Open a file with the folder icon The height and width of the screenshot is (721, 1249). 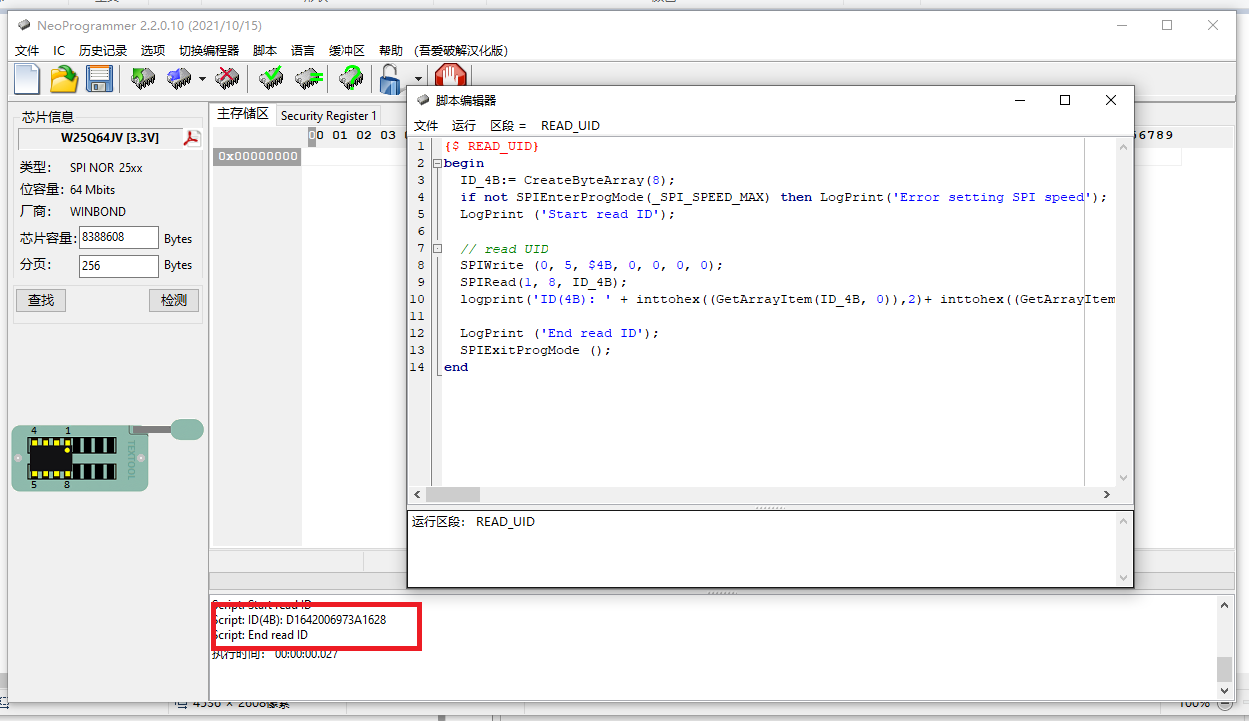click(64, 78)
